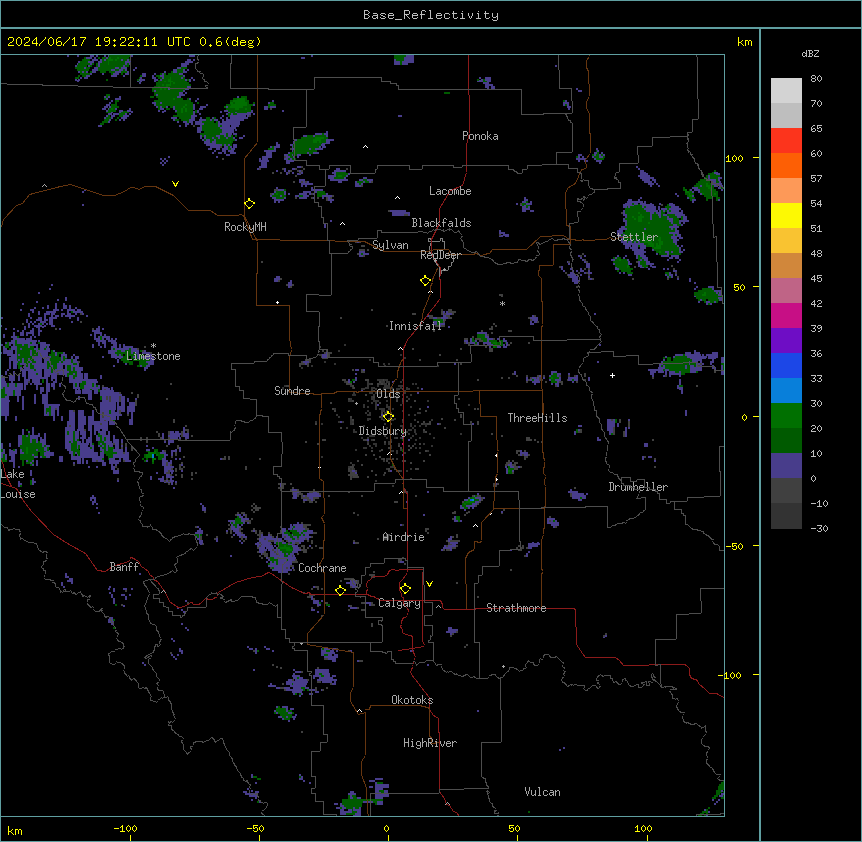The height and width of the screenshot is (842, 862).
Task: Click the white 80 dBZ legend swatch
Action: click(x=786, y=91)
